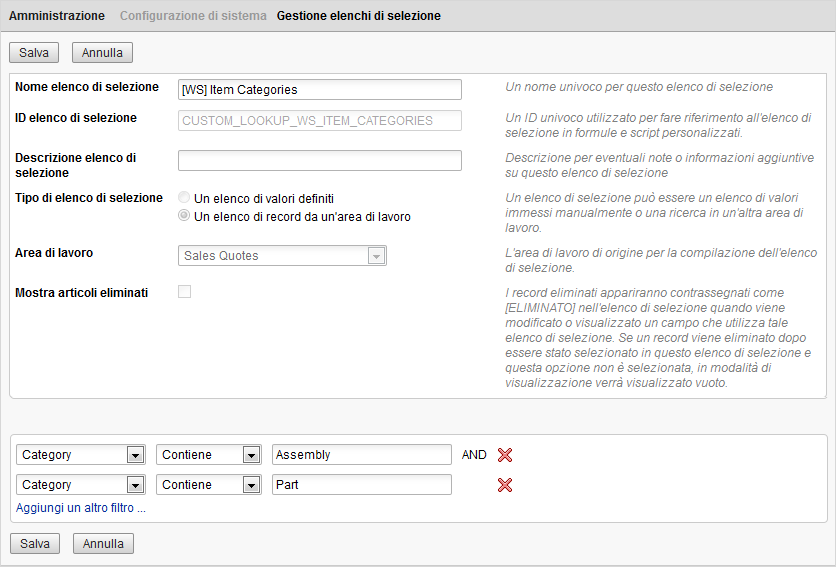836x567 pixels.
Task: Open first filter's Contiene operator dropdown
Action: click(250, 455)
